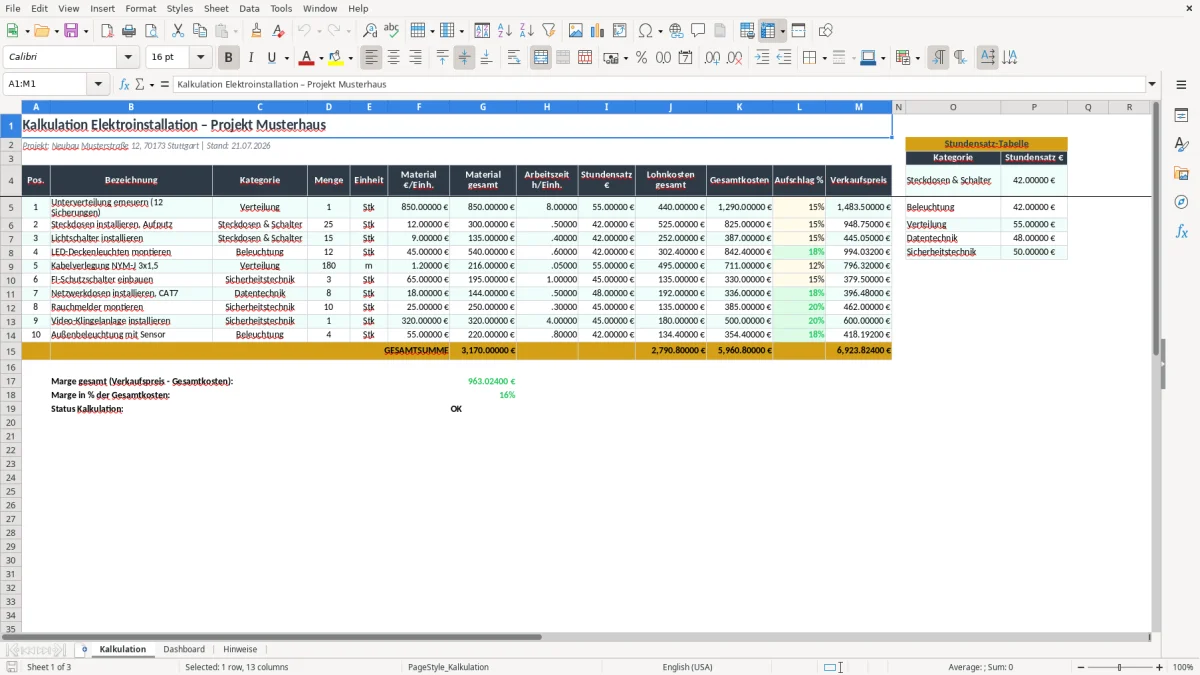This screenshot has height=675, width=1200.
Task: Toggle Left-To-Right text direction
Action: (x=938, y=58)
